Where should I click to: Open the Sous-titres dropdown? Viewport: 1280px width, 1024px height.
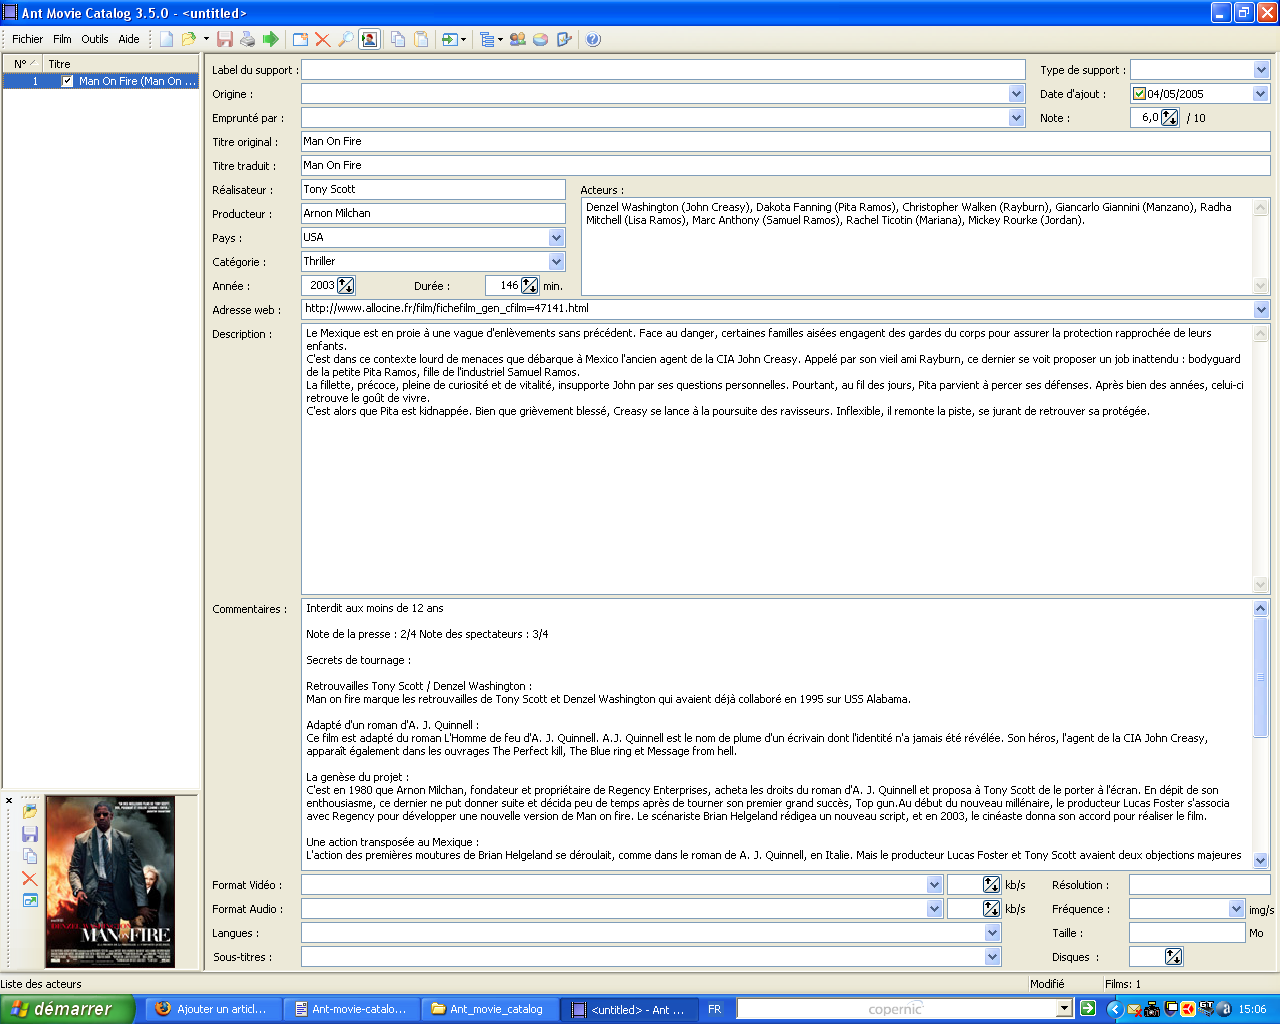pyautogui.click(x=992, y=956)
